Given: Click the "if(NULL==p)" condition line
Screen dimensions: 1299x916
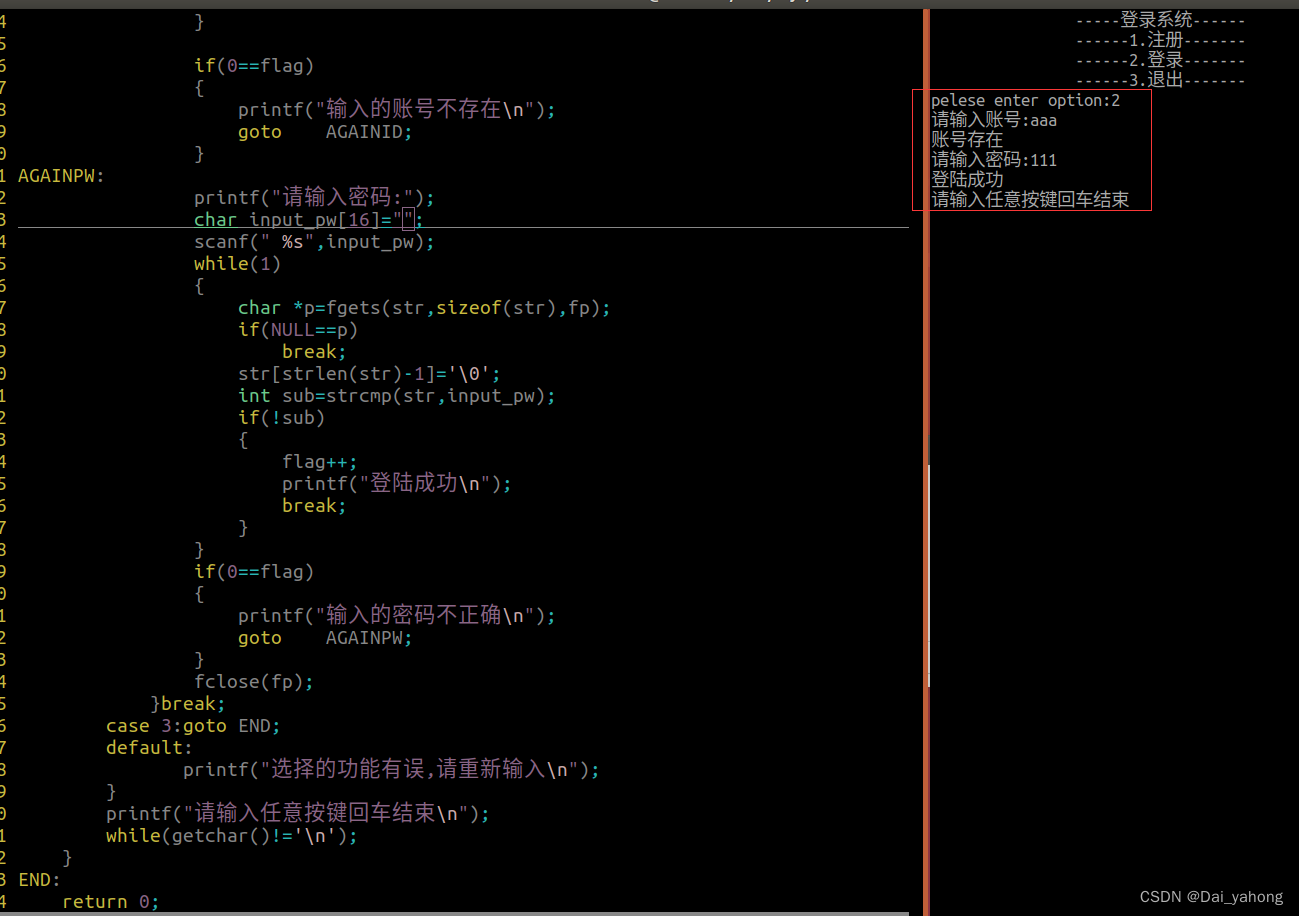Looking at the screenshot, I should [298, 330].
